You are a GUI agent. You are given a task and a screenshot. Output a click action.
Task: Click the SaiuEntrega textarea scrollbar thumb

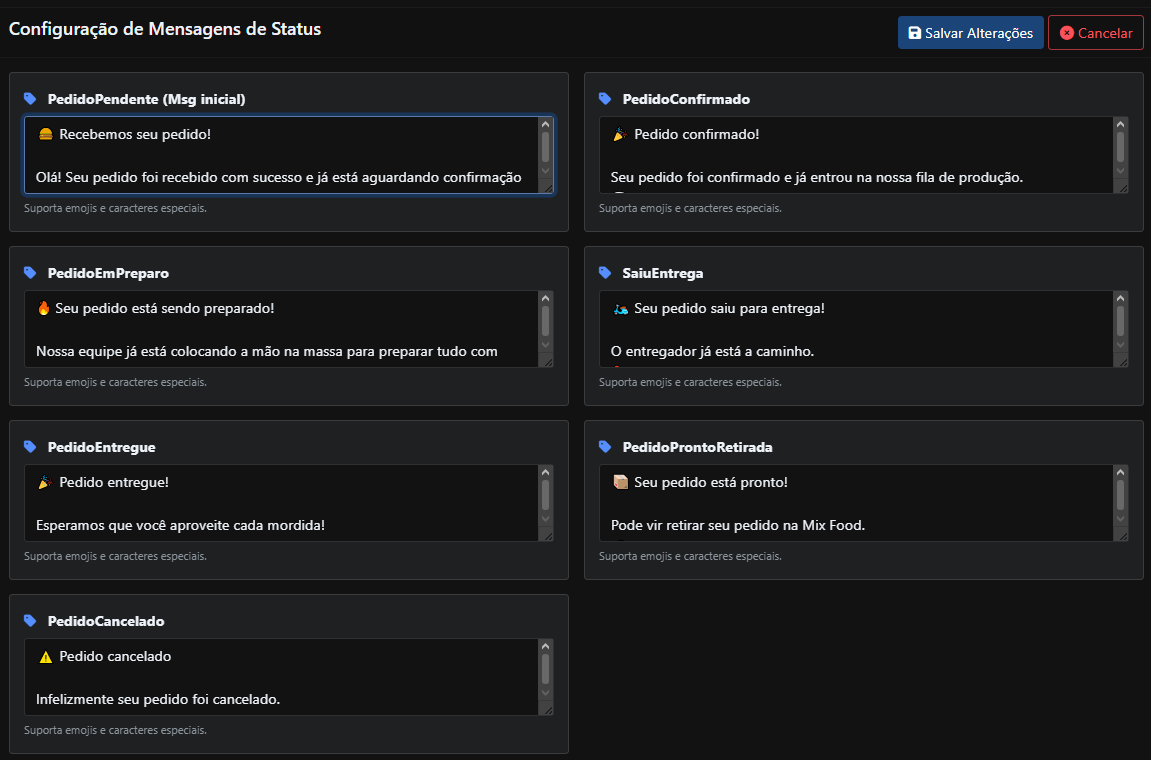[1120, 321]
